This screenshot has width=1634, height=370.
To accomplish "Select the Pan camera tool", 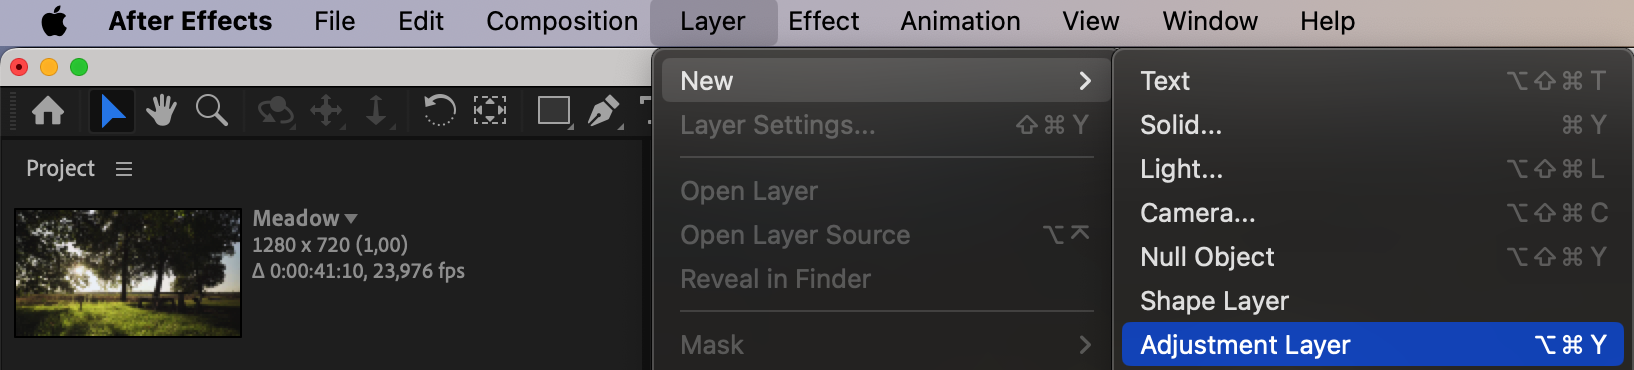I will 327,111.
